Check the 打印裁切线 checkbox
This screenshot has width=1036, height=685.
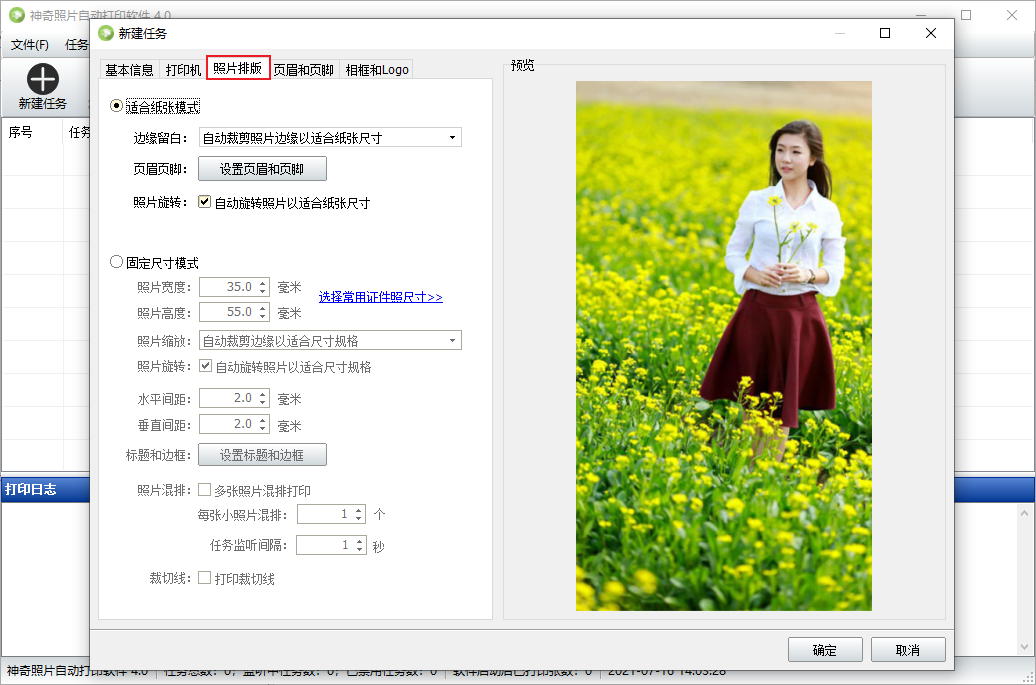[205, 578]
